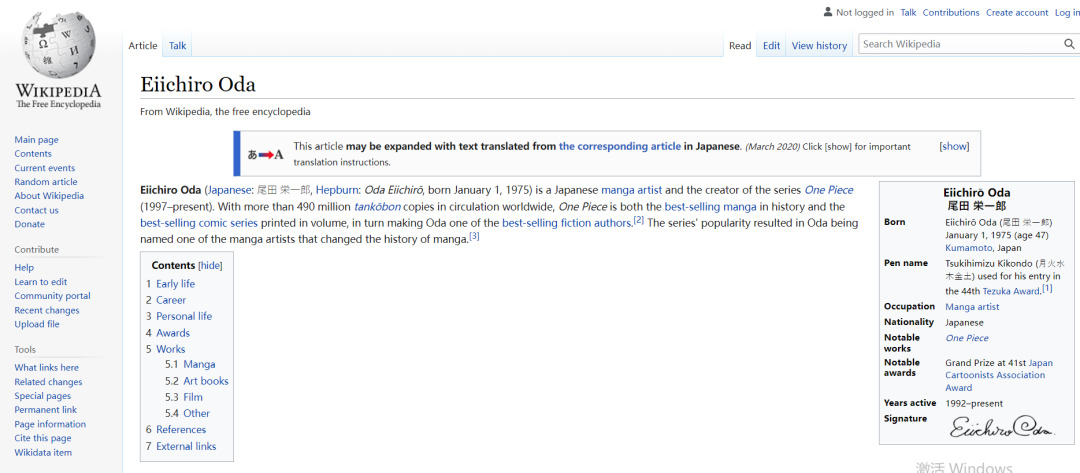View Recent changes

(x=47, y=310)
